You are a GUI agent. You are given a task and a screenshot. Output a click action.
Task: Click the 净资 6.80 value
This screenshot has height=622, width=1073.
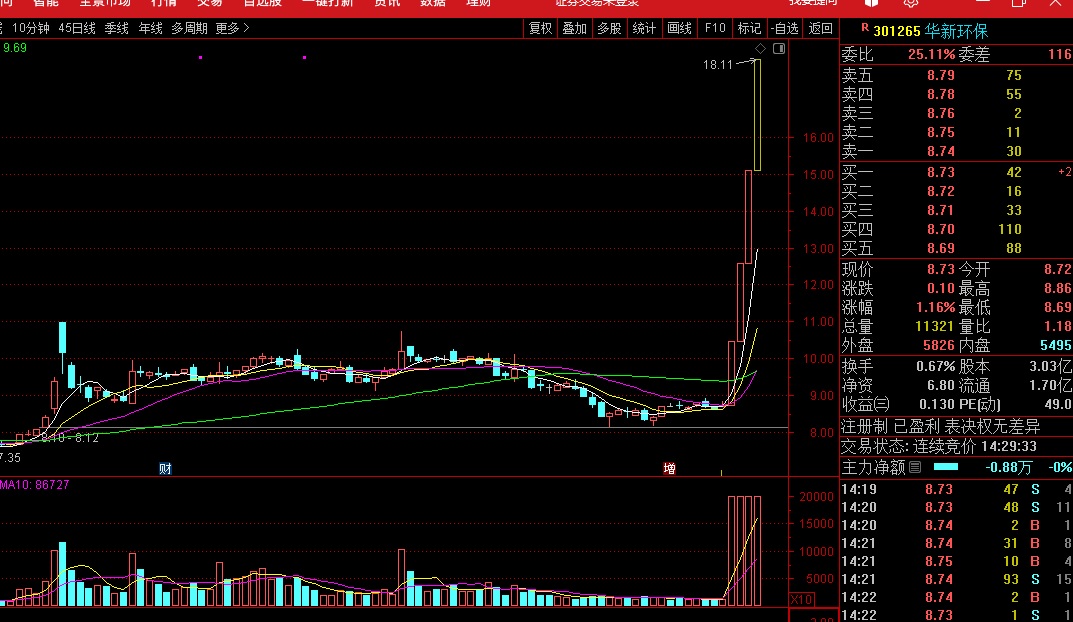click(941, 386)
